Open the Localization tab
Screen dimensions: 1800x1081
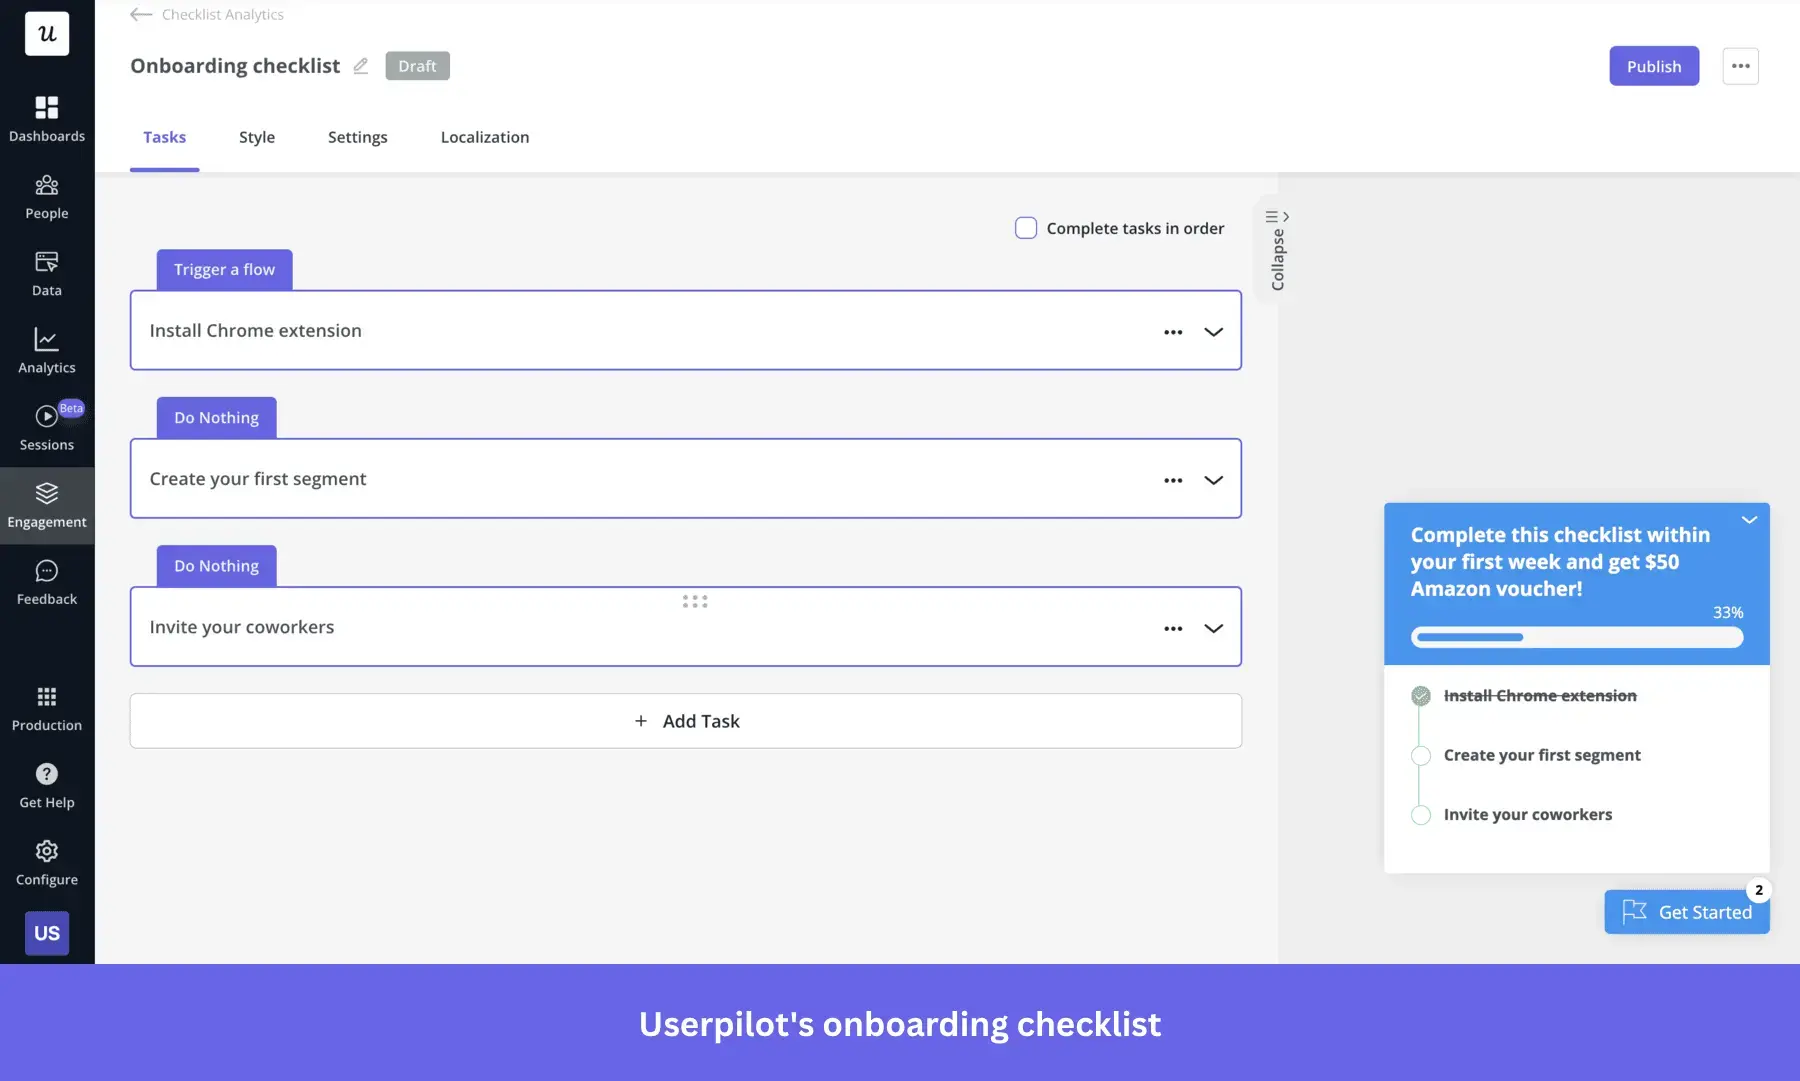tap(484, 137)
